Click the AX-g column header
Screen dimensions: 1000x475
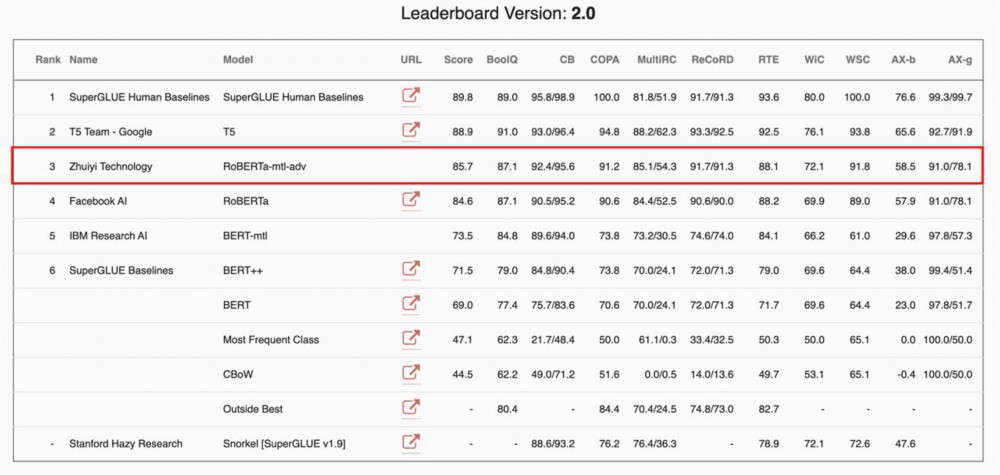[x=960, y=60]
